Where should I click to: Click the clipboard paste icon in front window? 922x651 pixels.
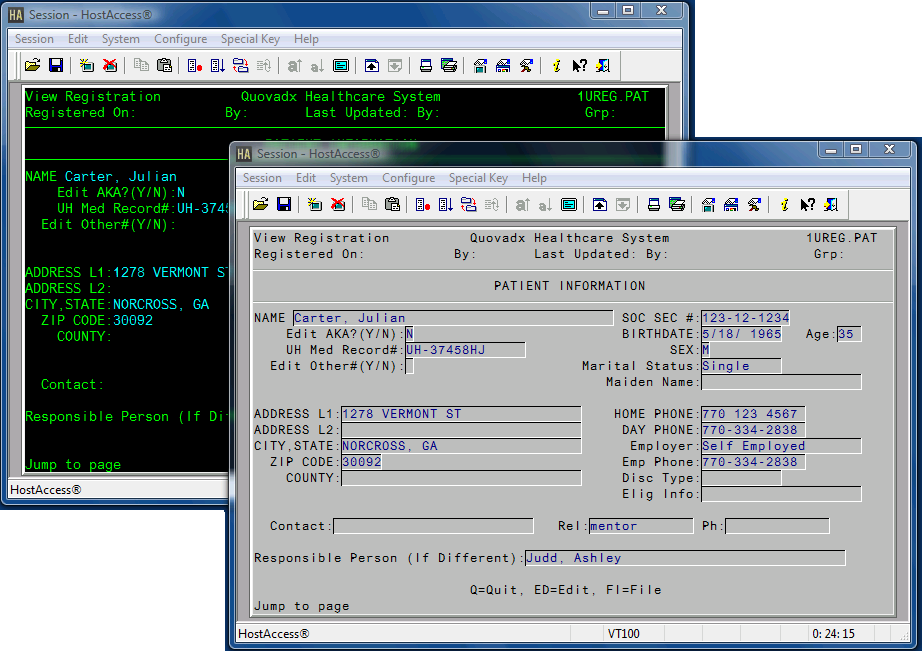(392, 205)
